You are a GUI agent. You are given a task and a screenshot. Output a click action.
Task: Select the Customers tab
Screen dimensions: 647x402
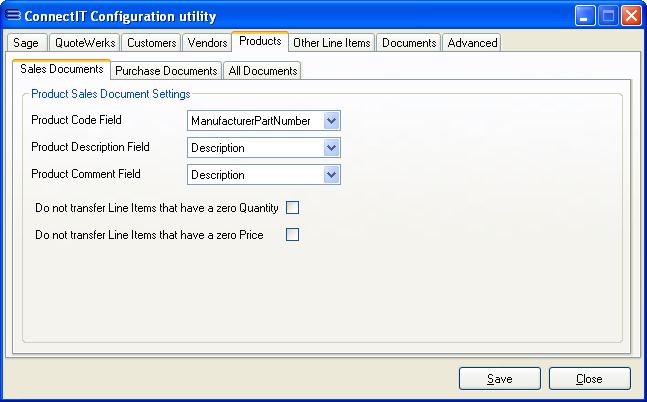pos(151,43)
